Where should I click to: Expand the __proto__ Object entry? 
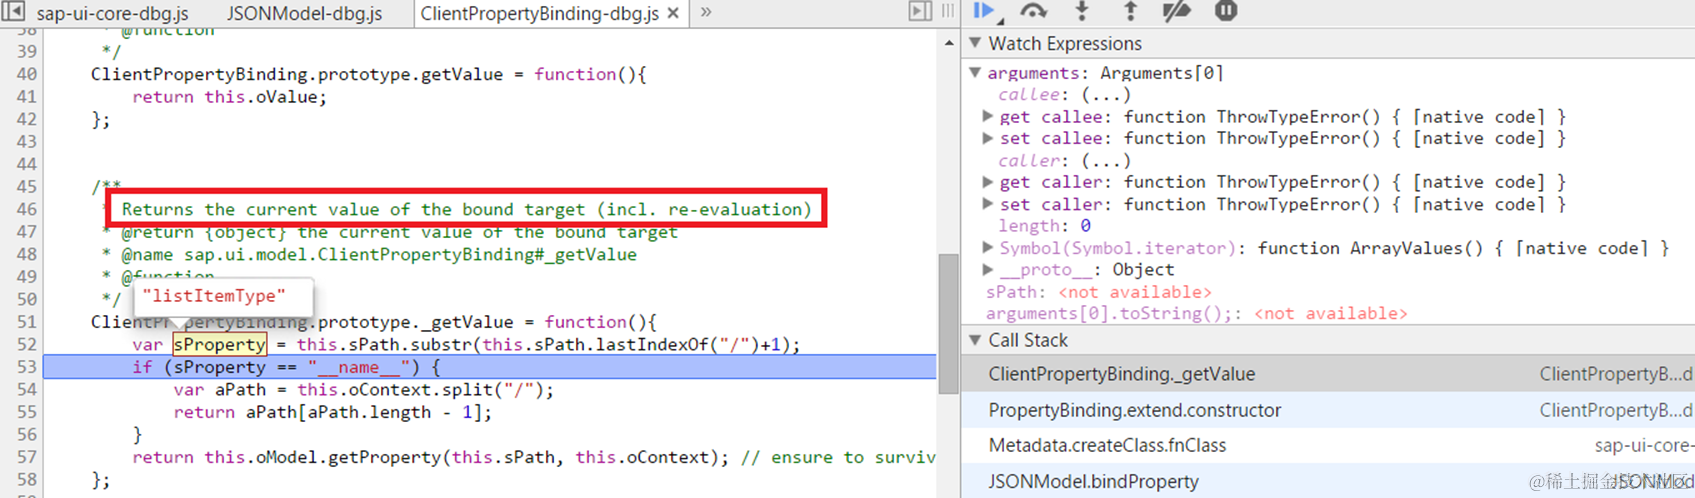988,269
